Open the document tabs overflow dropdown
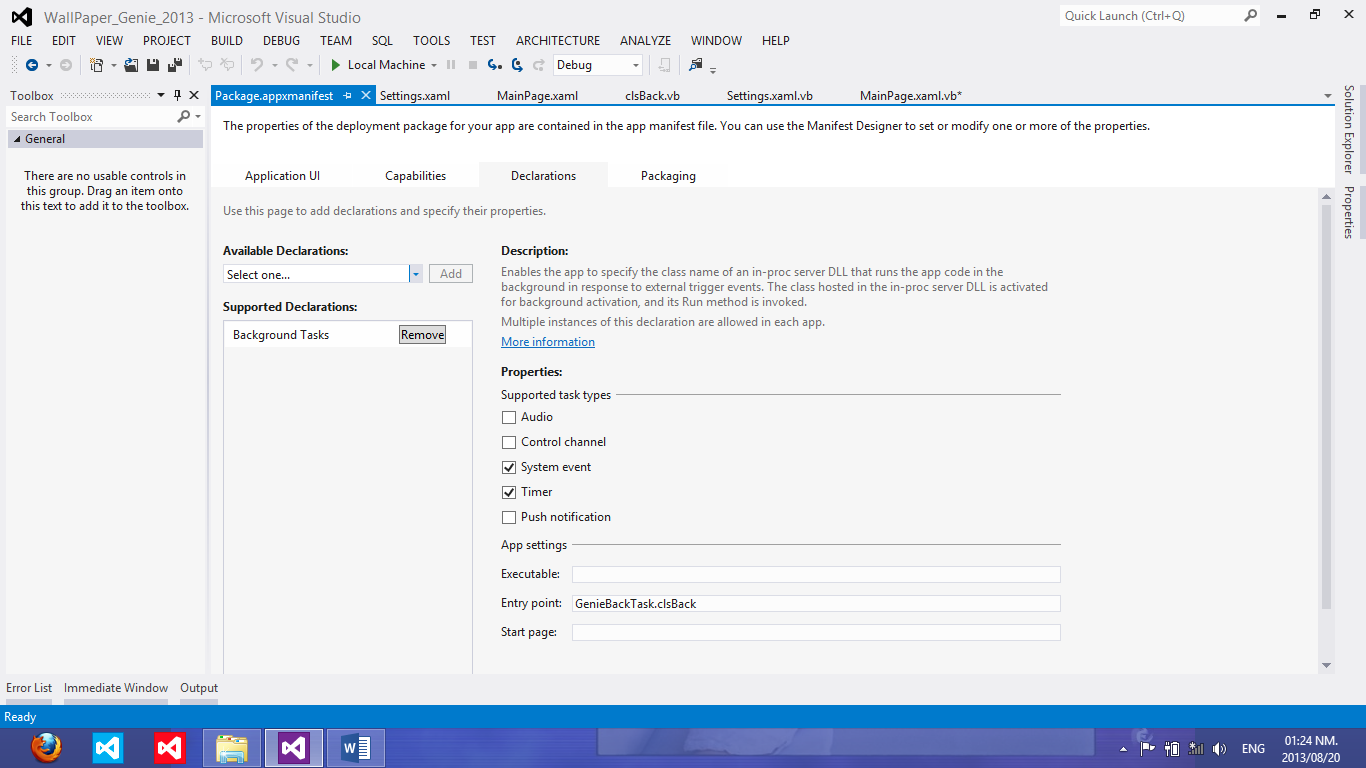The height and width of the screenshot is (768, 1366). (1328, 96)
